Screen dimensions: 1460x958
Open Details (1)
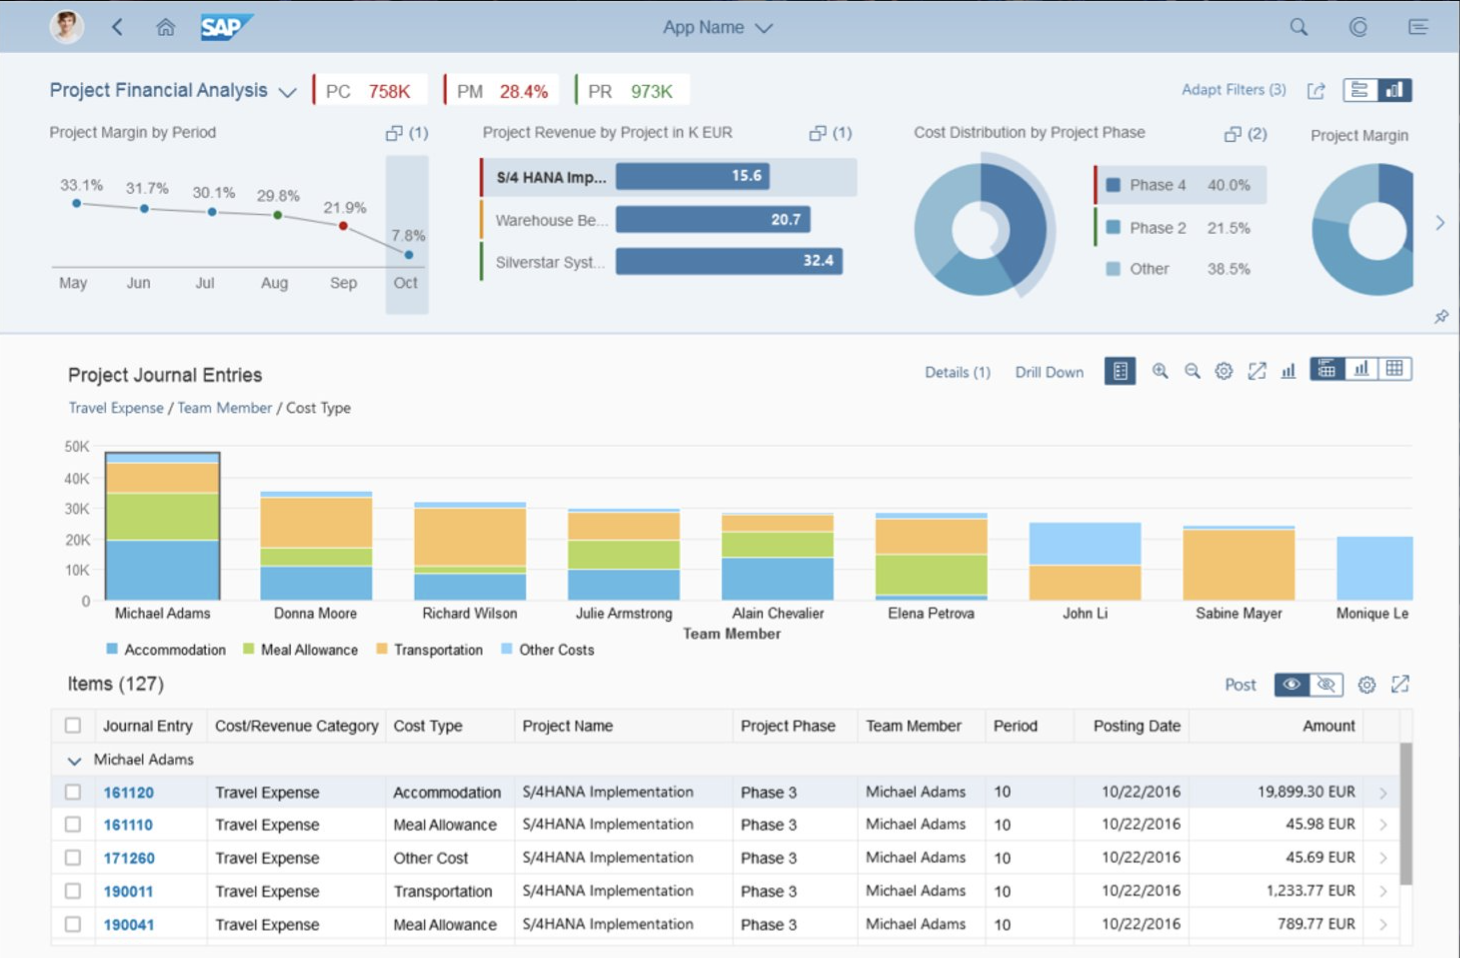click(x=957, y=372)
